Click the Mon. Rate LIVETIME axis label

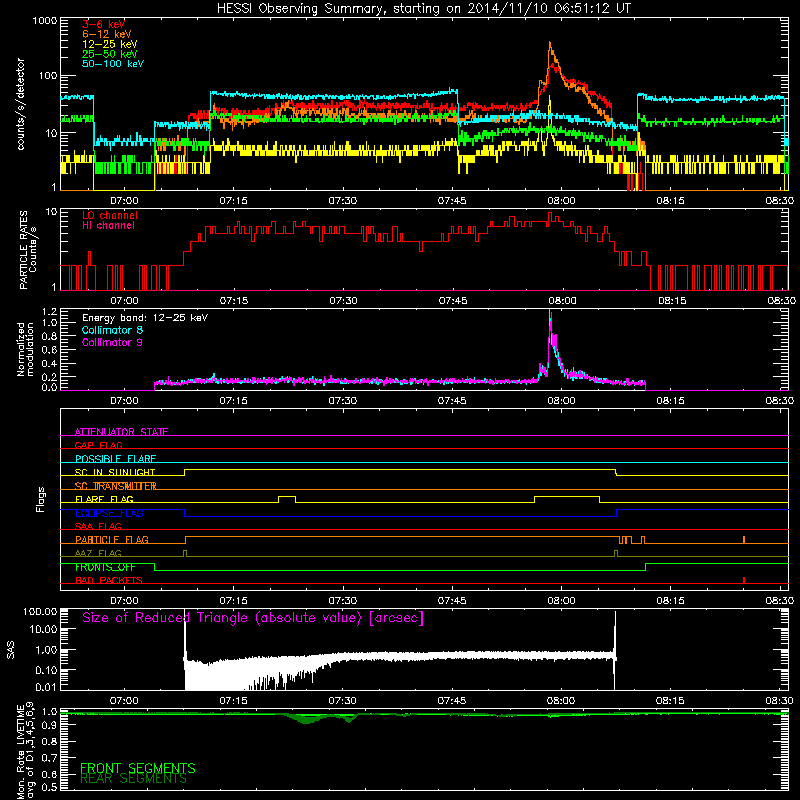pyautogui.click(x=25, y=749)
